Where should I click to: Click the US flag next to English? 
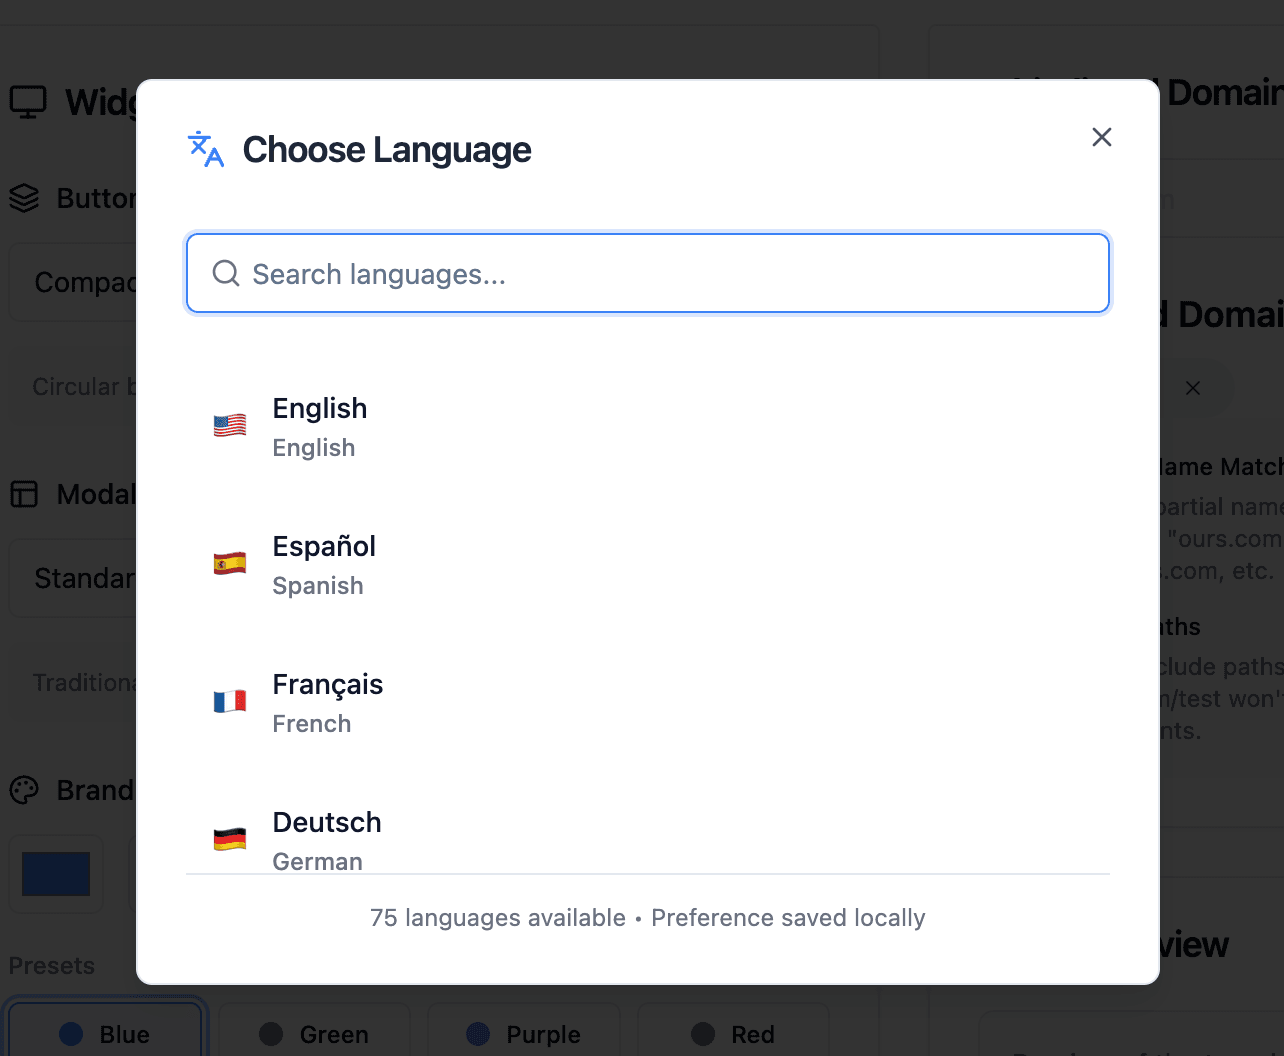(x=230, y=426)
